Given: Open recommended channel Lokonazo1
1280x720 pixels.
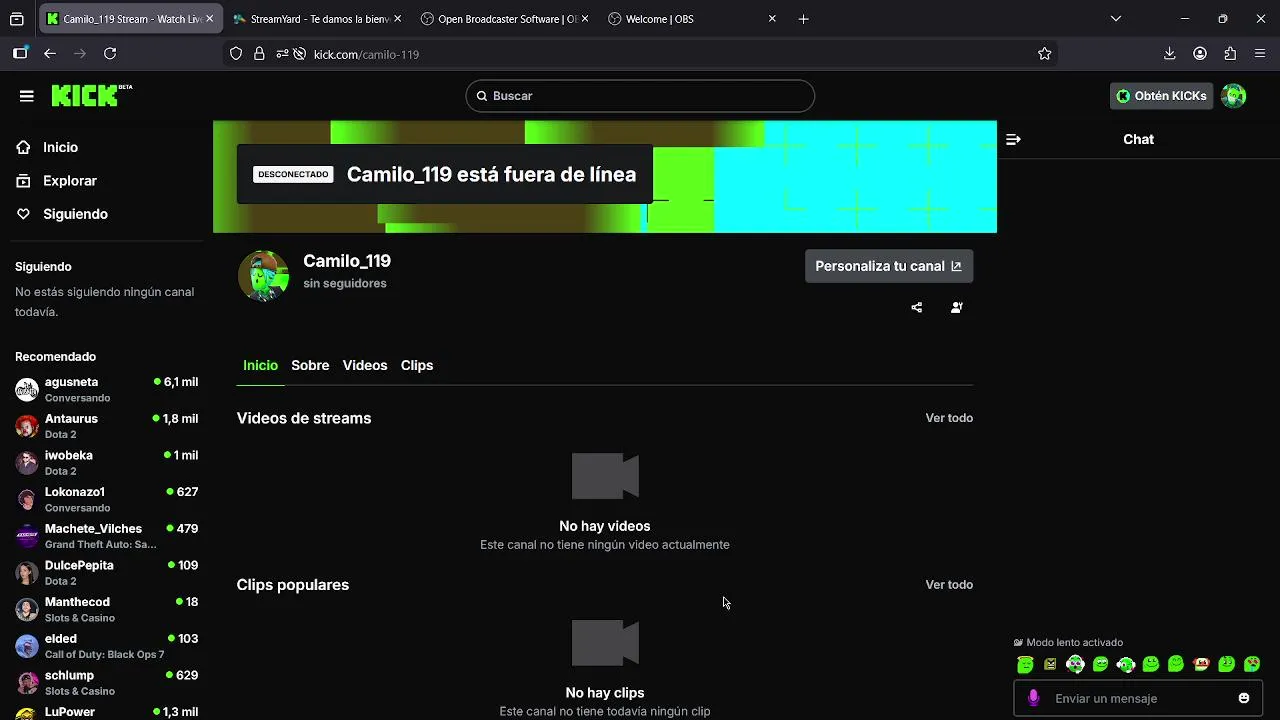Looking at the screenshot, I should (105, 499).
